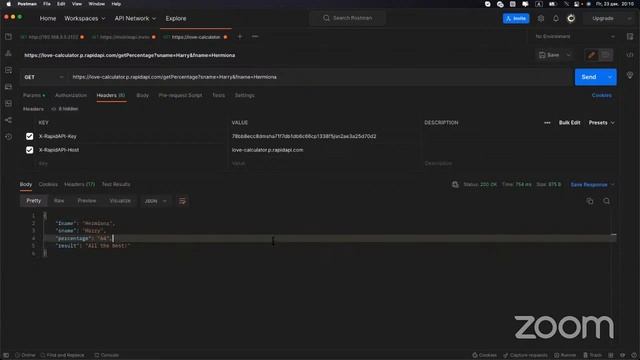Click the network globe icon near Status
640x360 pixels.
[455, 184]
